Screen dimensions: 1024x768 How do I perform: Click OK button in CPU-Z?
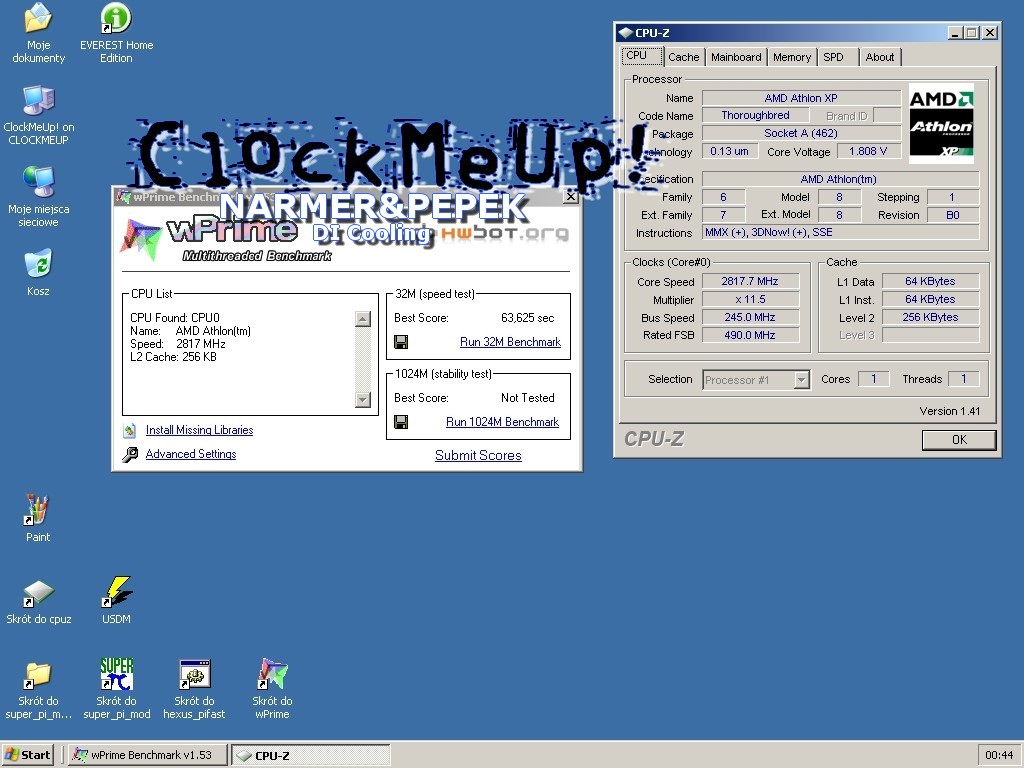click(x=959, y=440)
